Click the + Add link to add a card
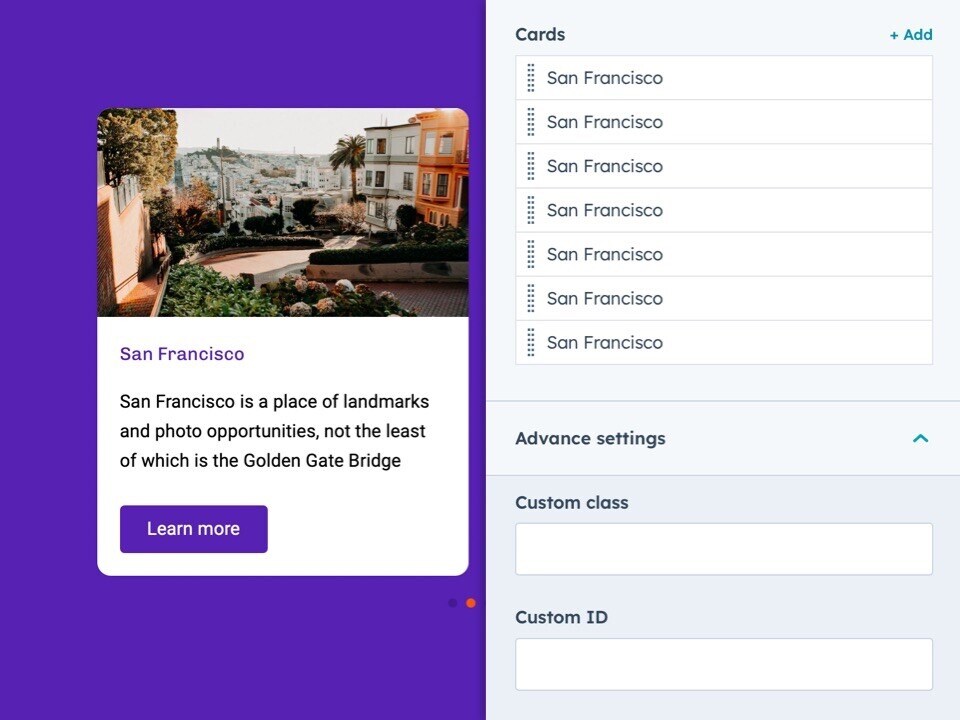The width and height of the screenshot is (960, 720). click(911, 35)
